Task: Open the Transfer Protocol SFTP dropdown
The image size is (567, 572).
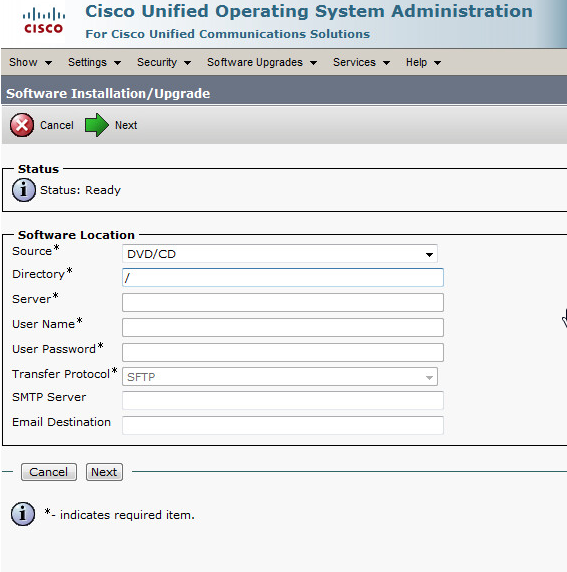Action: point(280,377)
